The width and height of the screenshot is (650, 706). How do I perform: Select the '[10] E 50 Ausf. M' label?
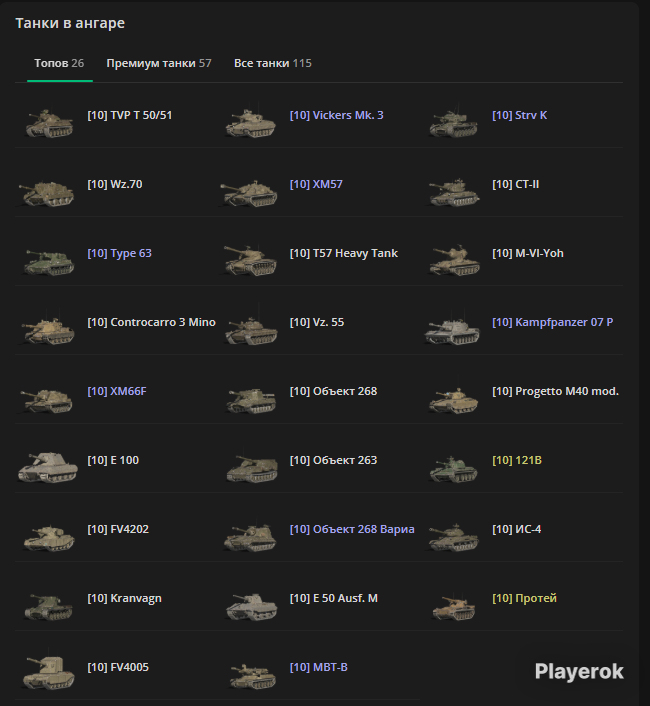tap(334, 598)
